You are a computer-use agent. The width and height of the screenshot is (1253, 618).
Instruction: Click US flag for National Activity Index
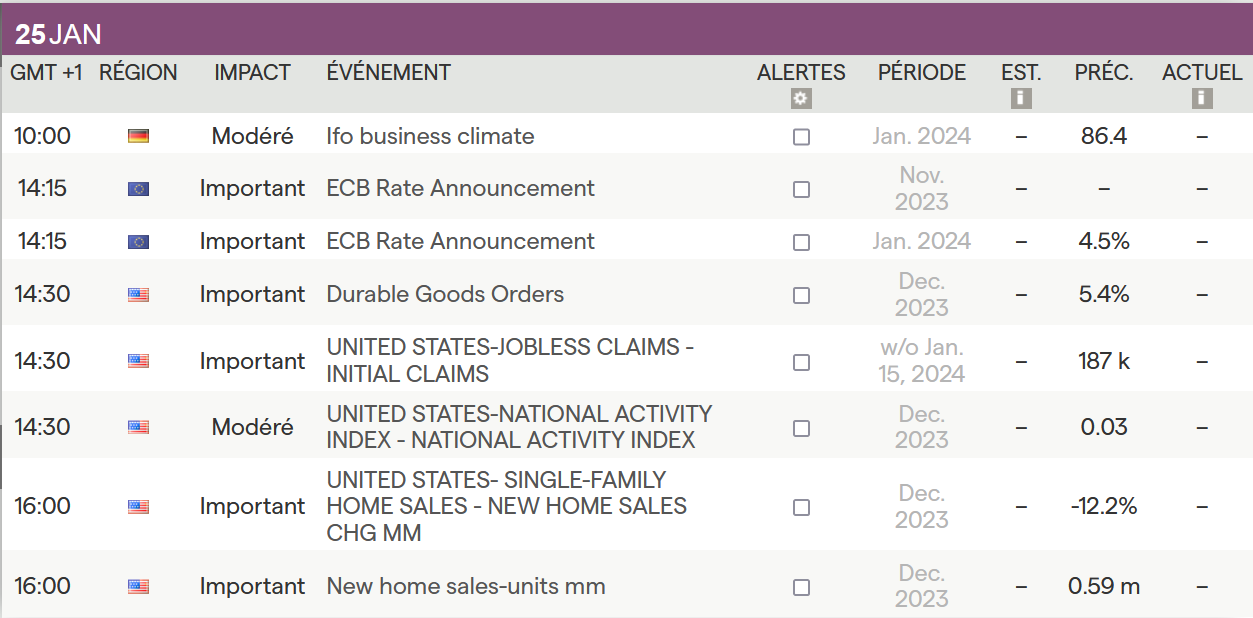[138, 427]
